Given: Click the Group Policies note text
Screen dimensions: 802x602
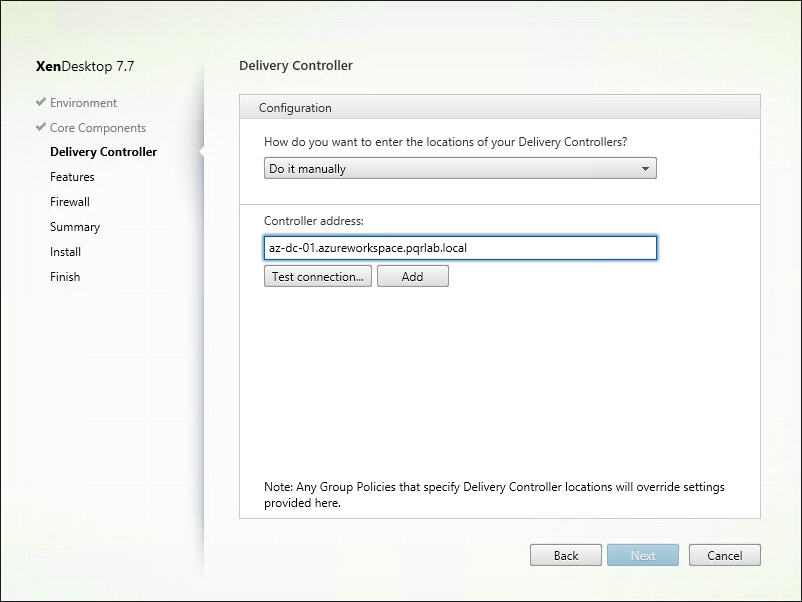Looking at the screenshot, I should (494, 495).
